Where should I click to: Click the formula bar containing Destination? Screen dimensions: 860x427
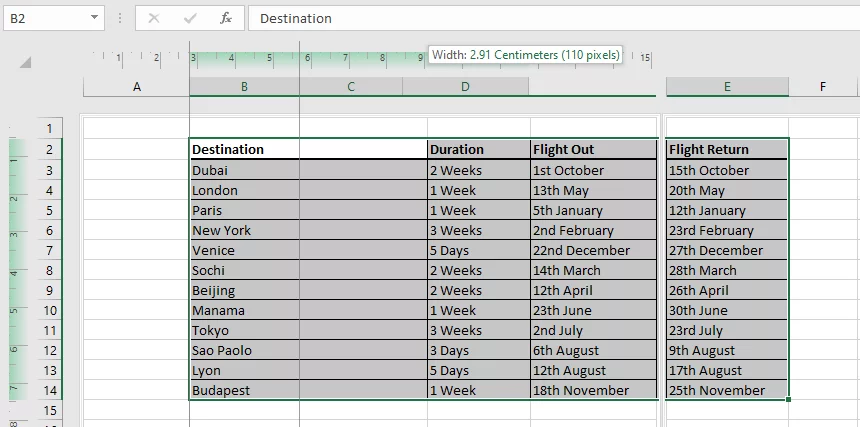(550, 18)
